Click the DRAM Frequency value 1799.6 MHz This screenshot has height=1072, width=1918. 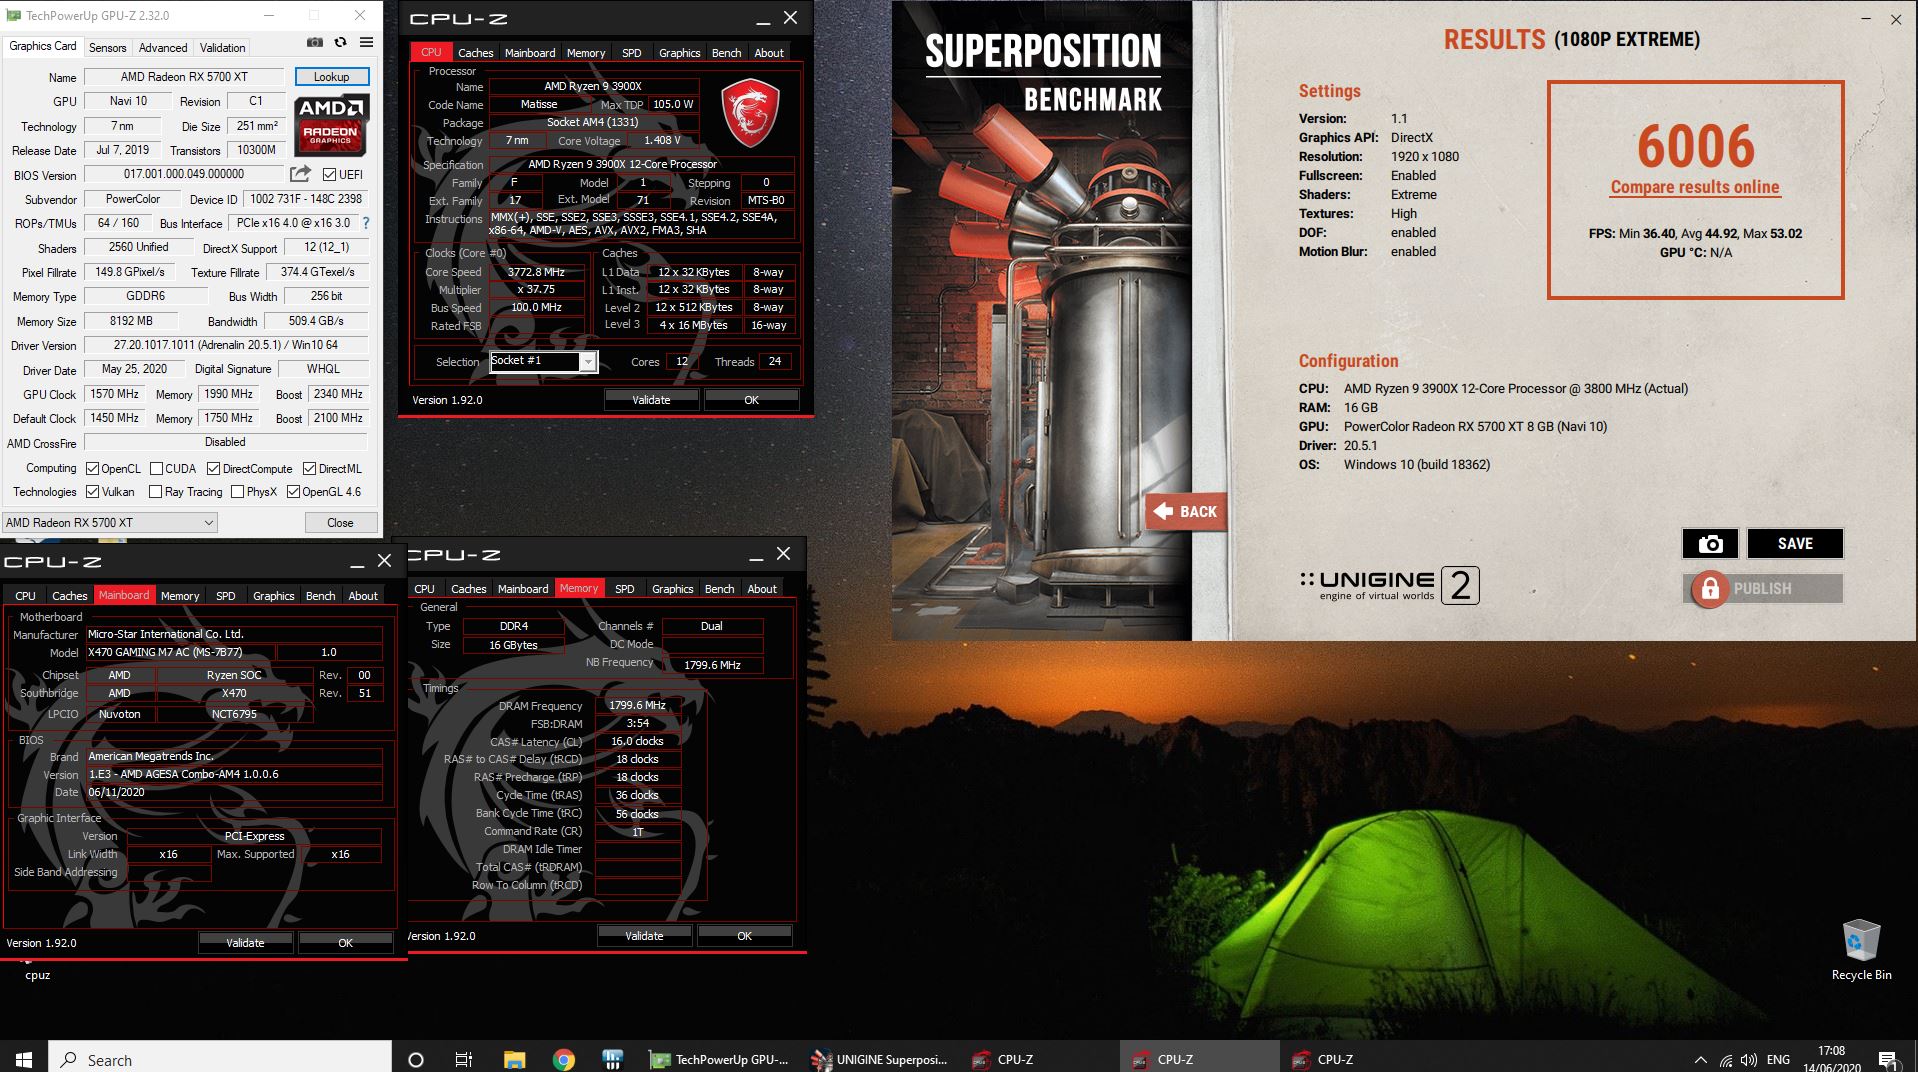tap(637, 705)
